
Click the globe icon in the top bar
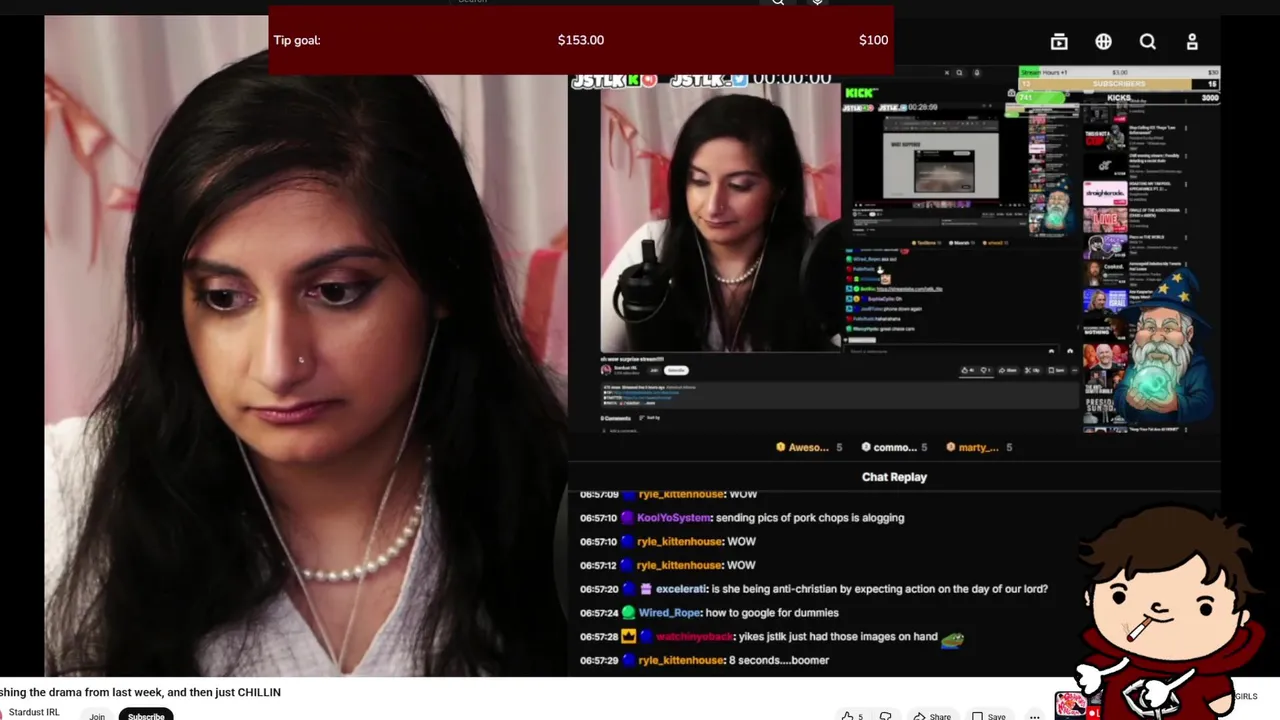point(1103,42)
